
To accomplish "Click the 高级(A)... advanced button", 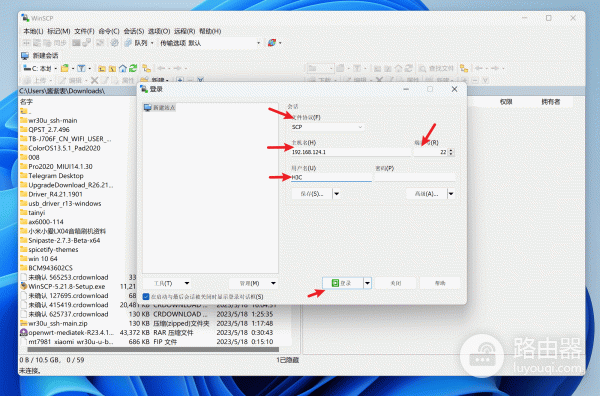I will click(x=426, y=194).
